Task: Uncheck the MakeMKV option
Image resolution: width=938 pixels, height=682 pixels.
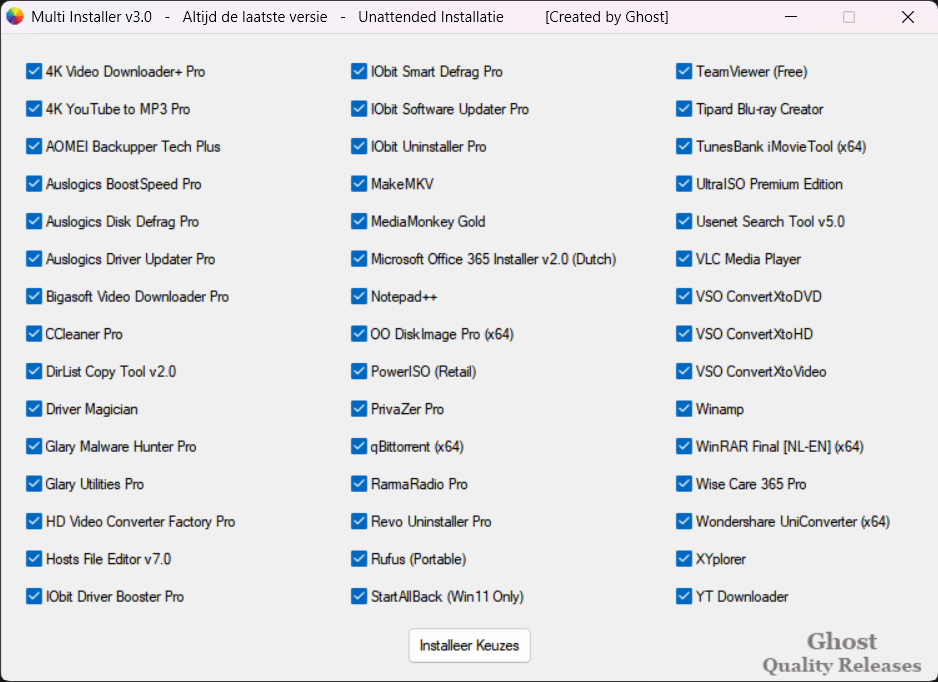Action: coord(359,184)
